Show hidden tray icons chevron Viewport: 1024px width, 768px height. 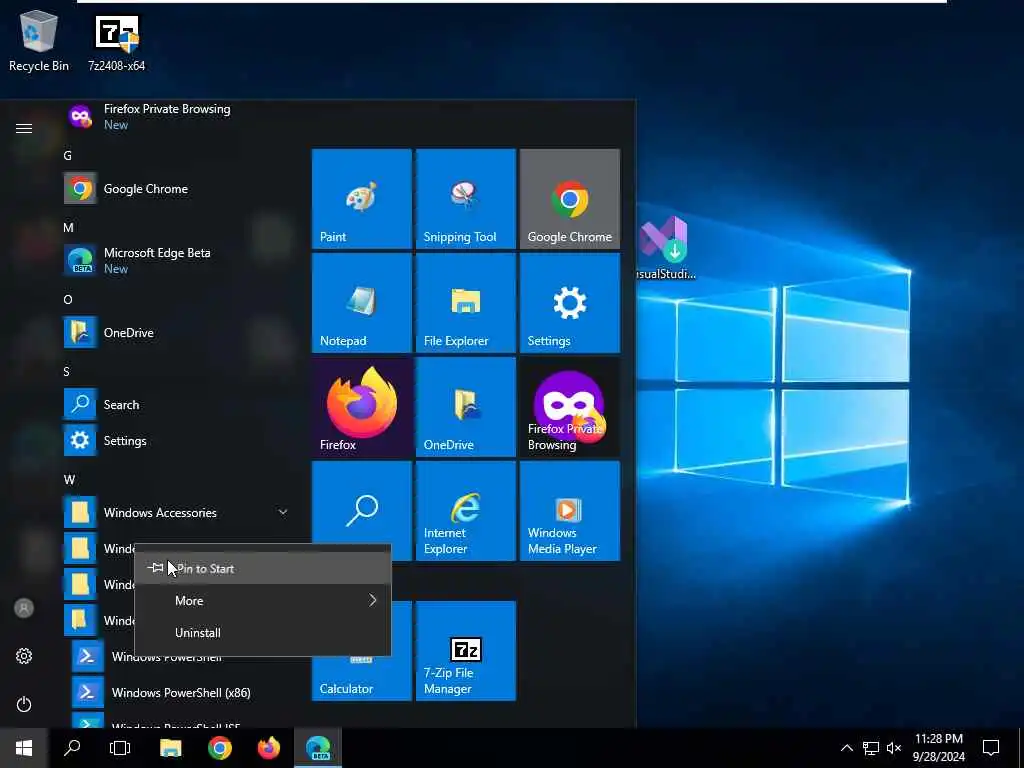pyautogui.click(x=846, y=748)
